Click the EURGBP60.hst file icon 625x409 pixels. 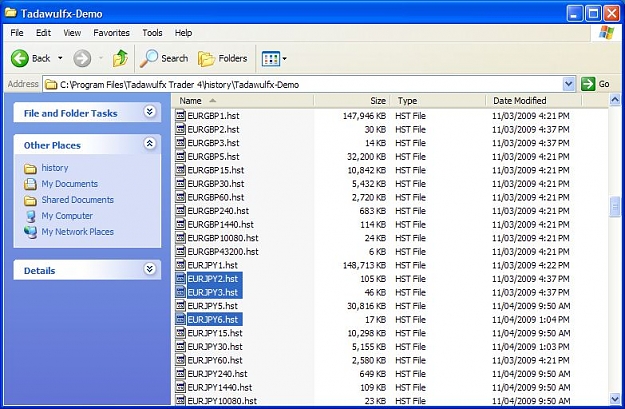click(x=181, y=197)
